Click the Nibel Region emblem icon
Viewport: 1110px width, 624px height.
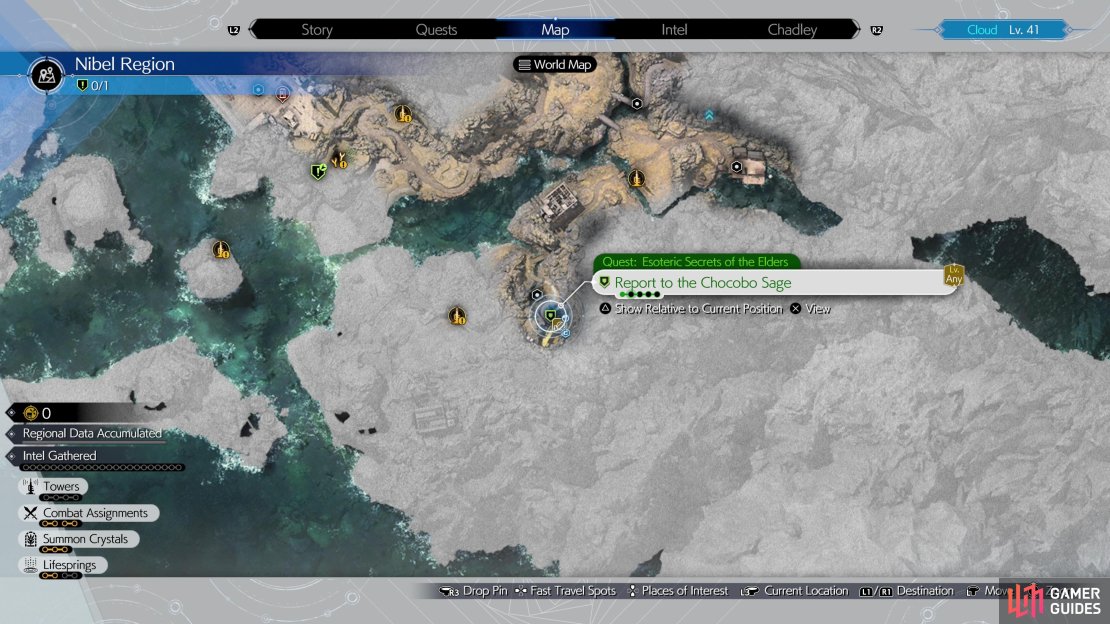(x=47, y=74)
